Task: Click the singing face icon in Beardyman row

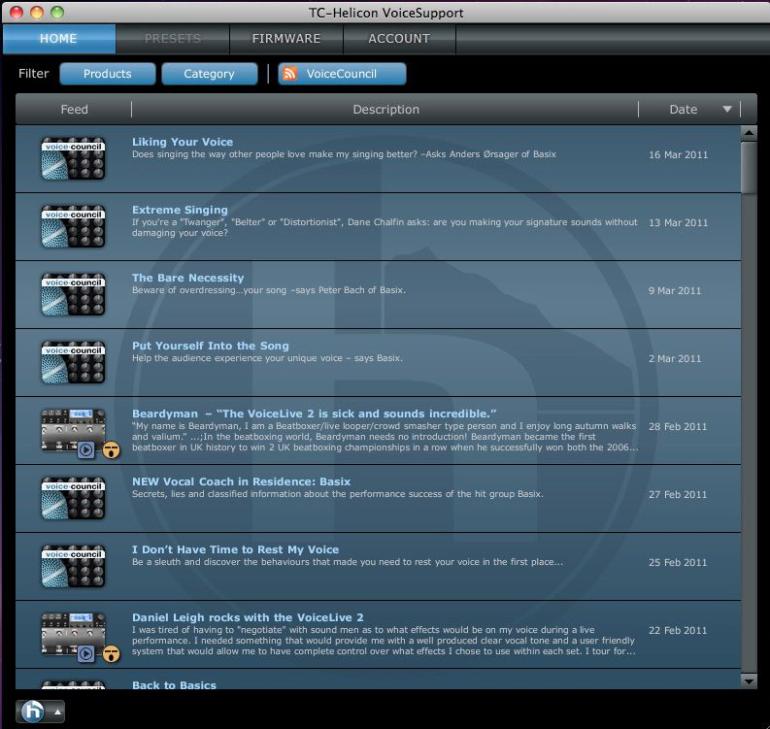Action: coord(111,450)
